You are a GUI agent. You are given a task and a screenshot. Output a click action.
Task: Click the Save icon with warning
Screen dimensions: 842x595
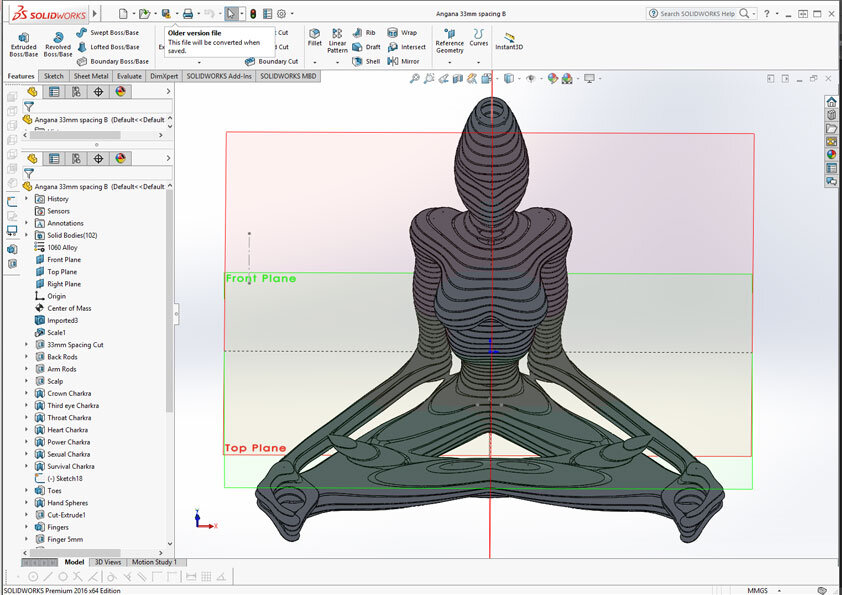pos(166,13)
